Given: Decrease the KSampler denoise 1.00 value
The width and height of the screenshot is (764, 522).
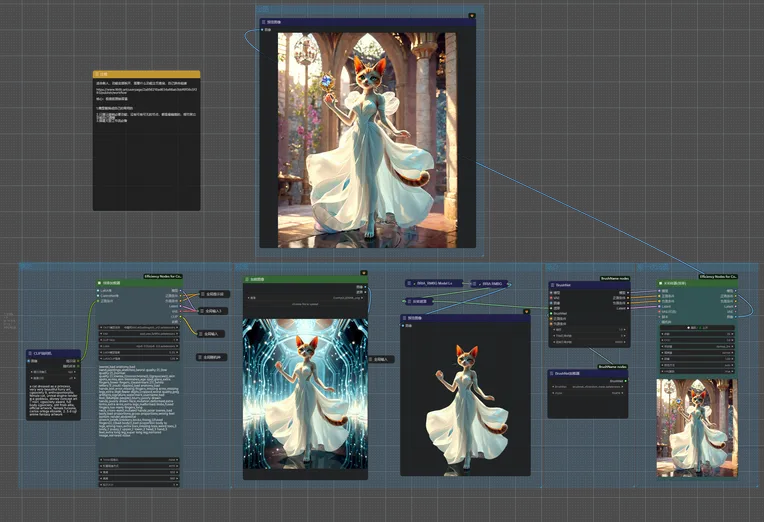Looking at the screenshot, I should (x=663, y=359).
